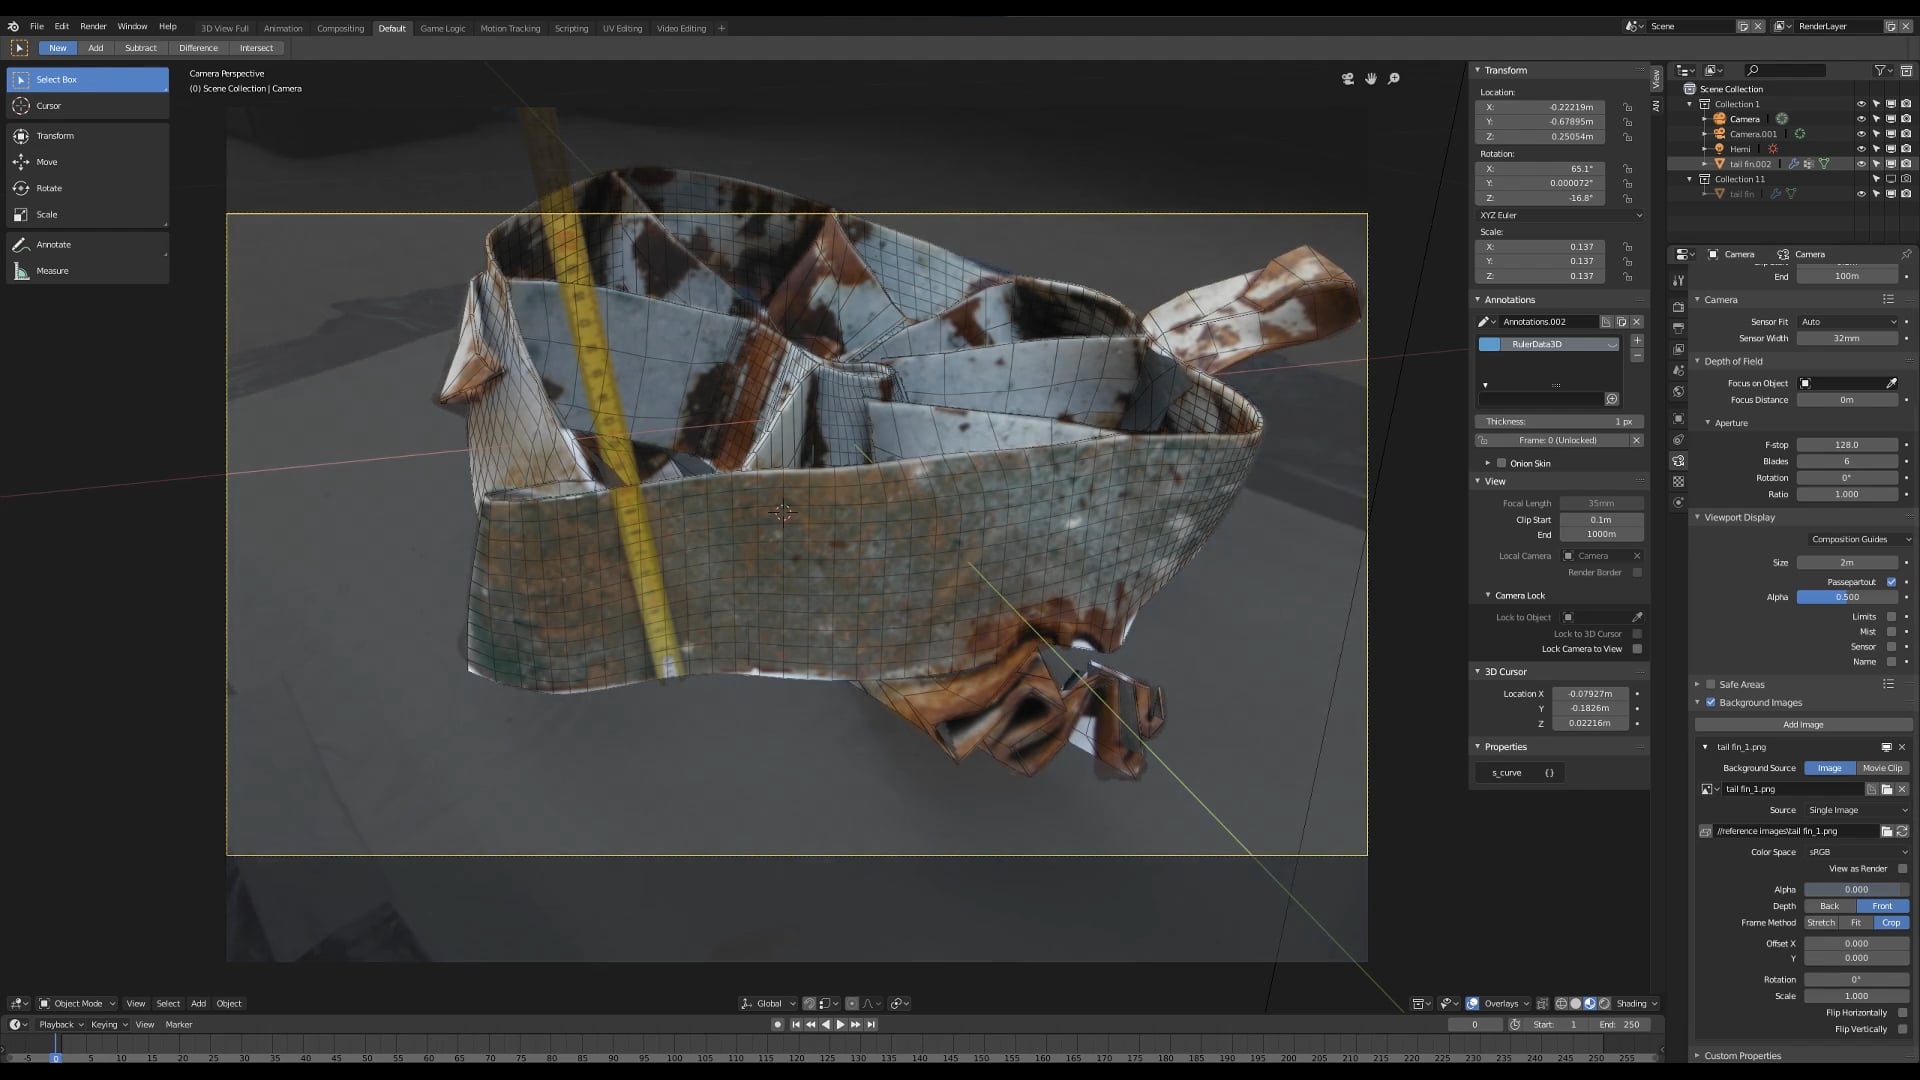
Task: Expand the Custom Properties panel
Action: point(1697,1055)
